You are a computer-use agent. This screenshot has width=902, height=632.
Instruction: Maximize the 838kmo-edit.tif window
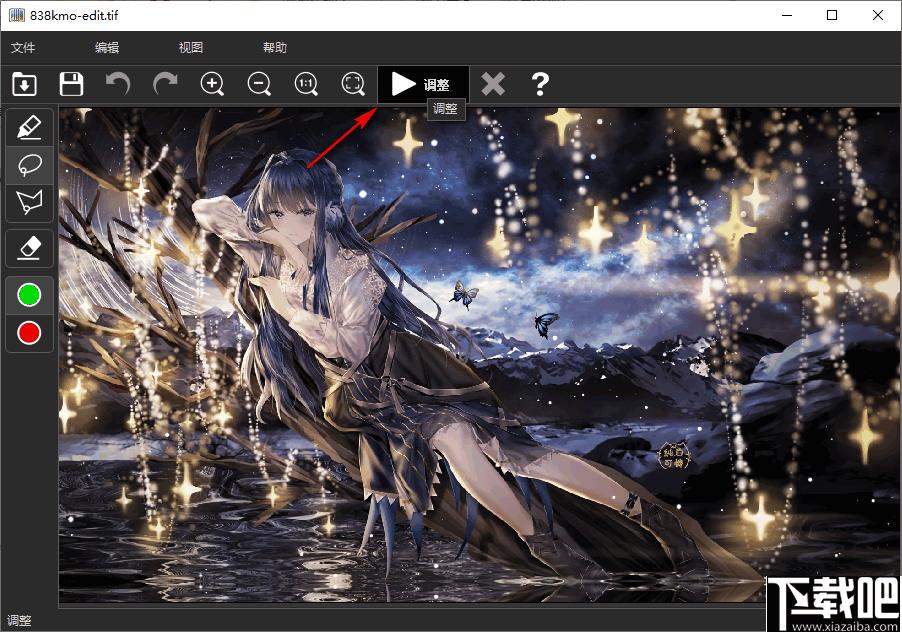pyautogui.click(x=832, y=16)
